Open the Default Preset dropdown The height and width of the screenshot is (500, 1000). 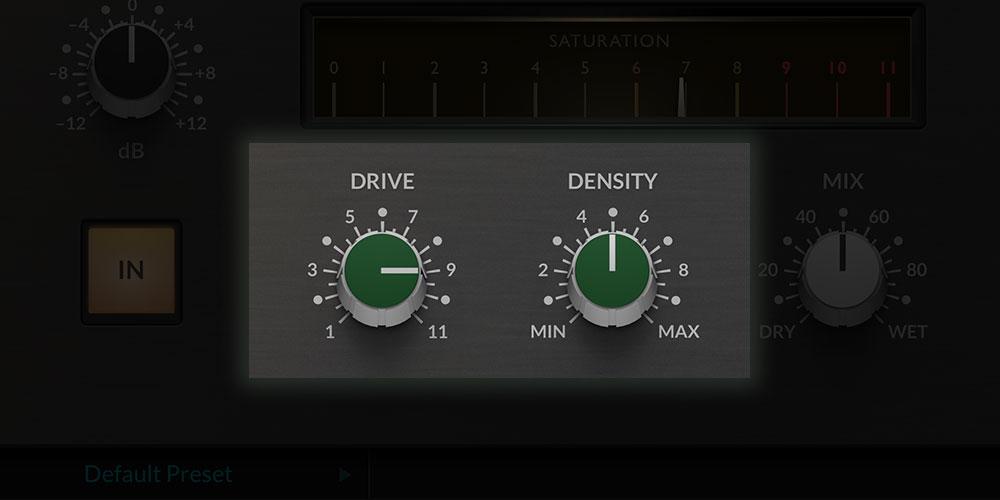(x=158, y=474)
